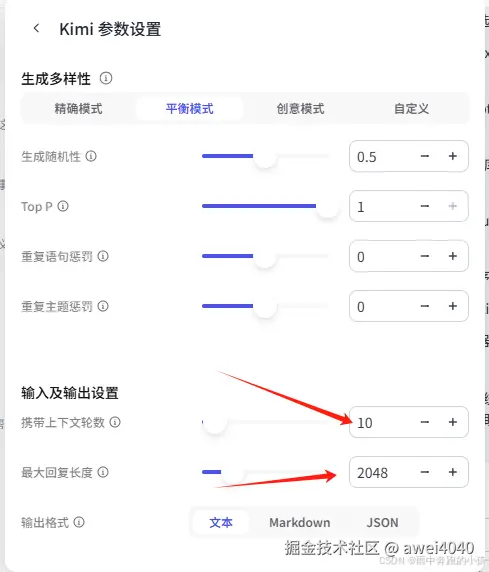This screenshot has width=489, height=572.
Task: Open info icon next to 重复主题惩罚
Action: tap(103, 306)
